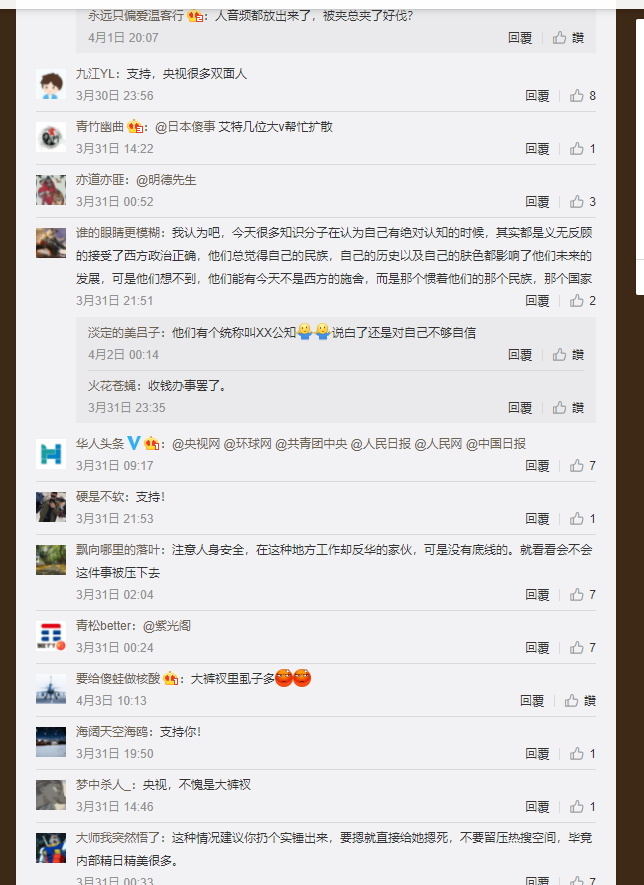Open the @人民日报 mention link
Image resolution: width=644 pixels, height=885 pixels.
pos(380,444)
